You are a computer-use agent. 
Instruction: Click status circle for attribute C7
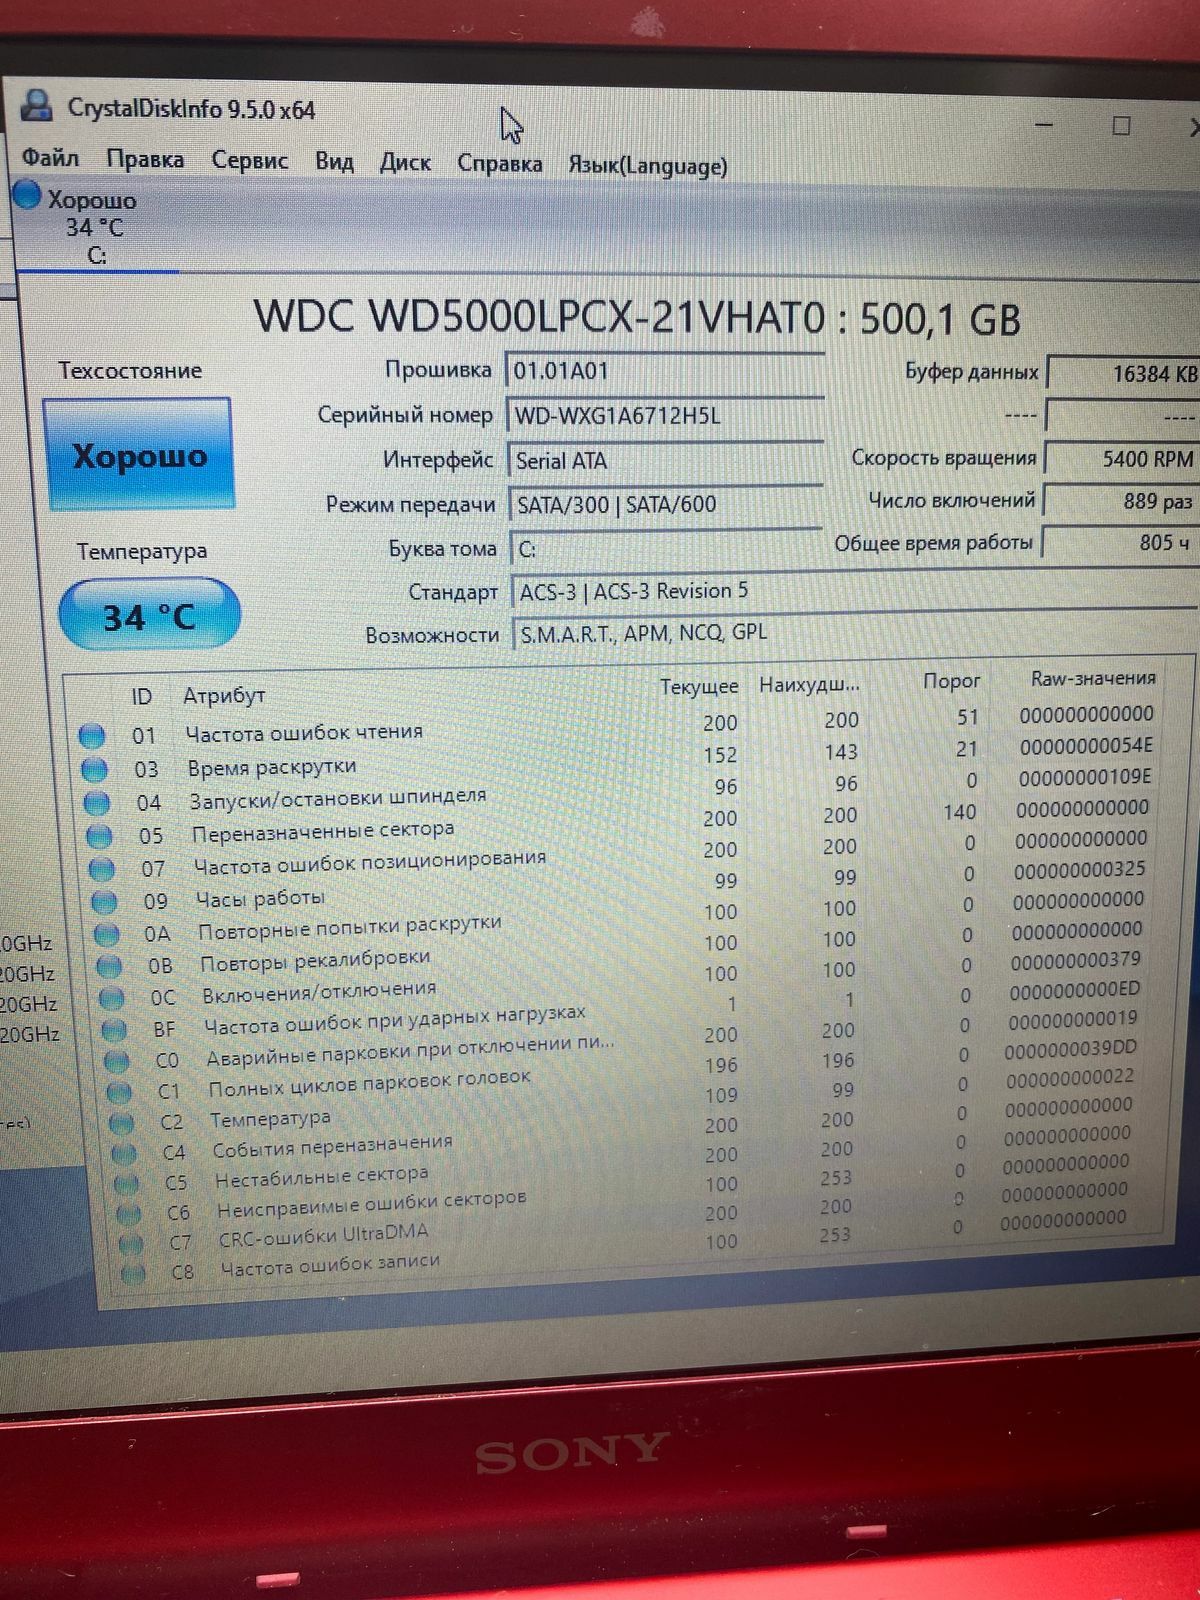pos(131,1245)
